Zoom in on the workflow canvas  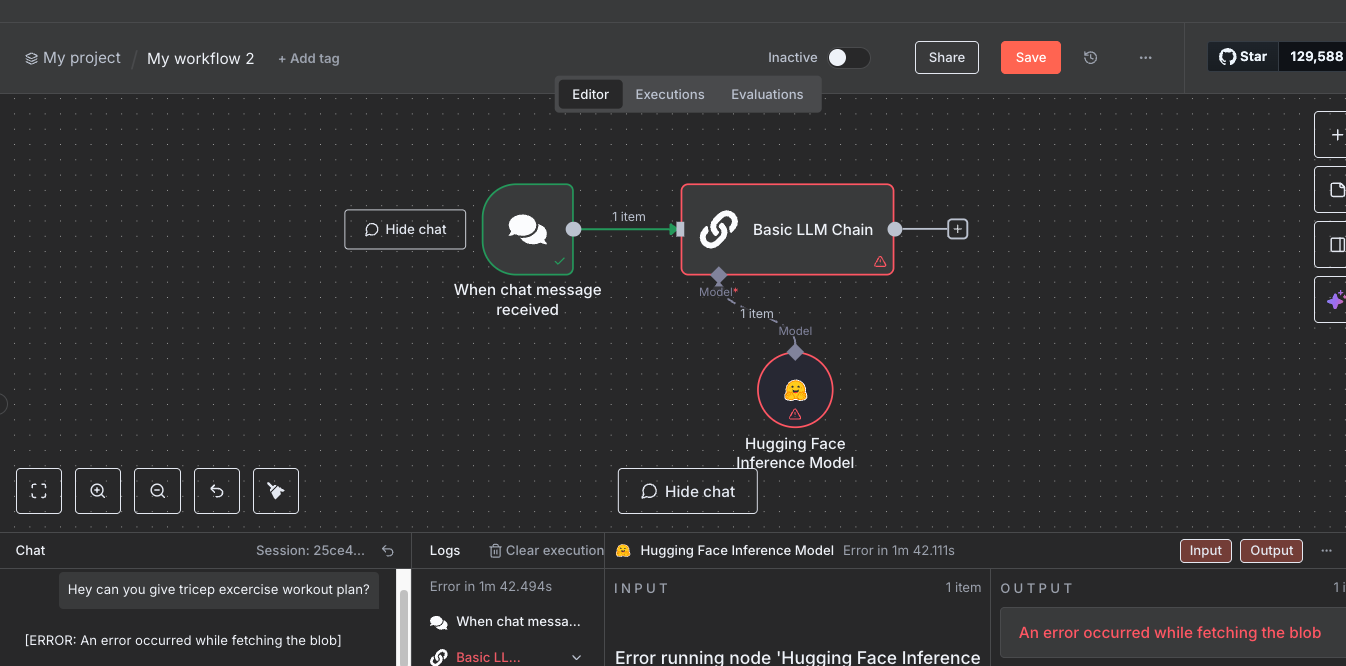(98, 491)
